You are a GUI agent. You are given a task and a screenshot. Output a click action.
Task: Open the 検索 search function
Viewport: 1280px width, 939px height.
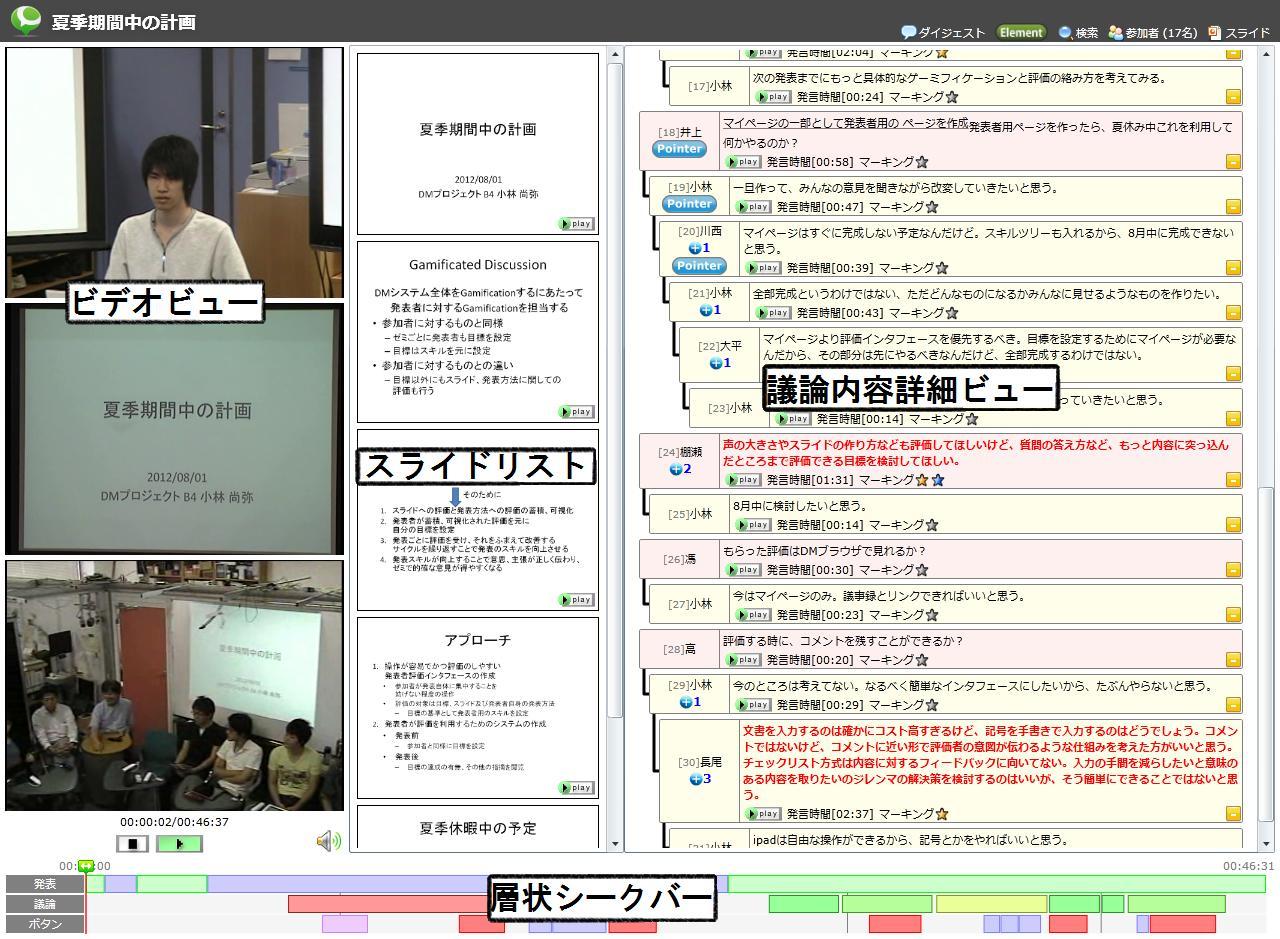1078,33
